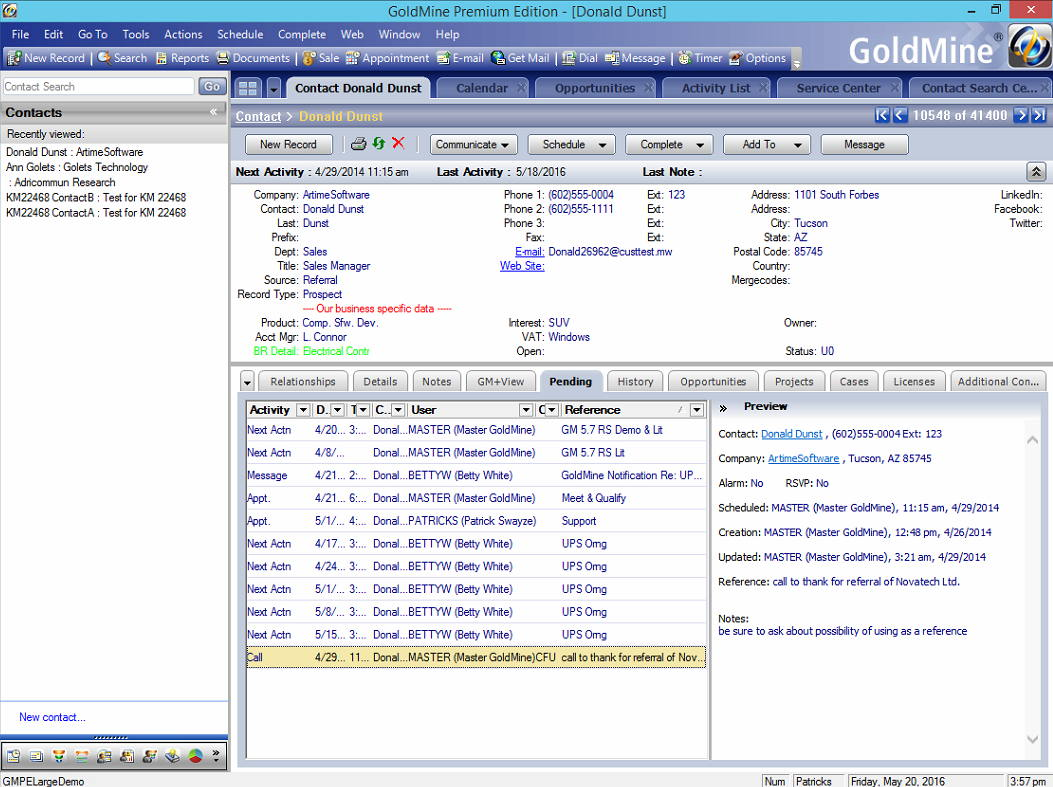The image size is (1053, 787).
Task: Click the Contact Search input field
Action: click(99, 87)
